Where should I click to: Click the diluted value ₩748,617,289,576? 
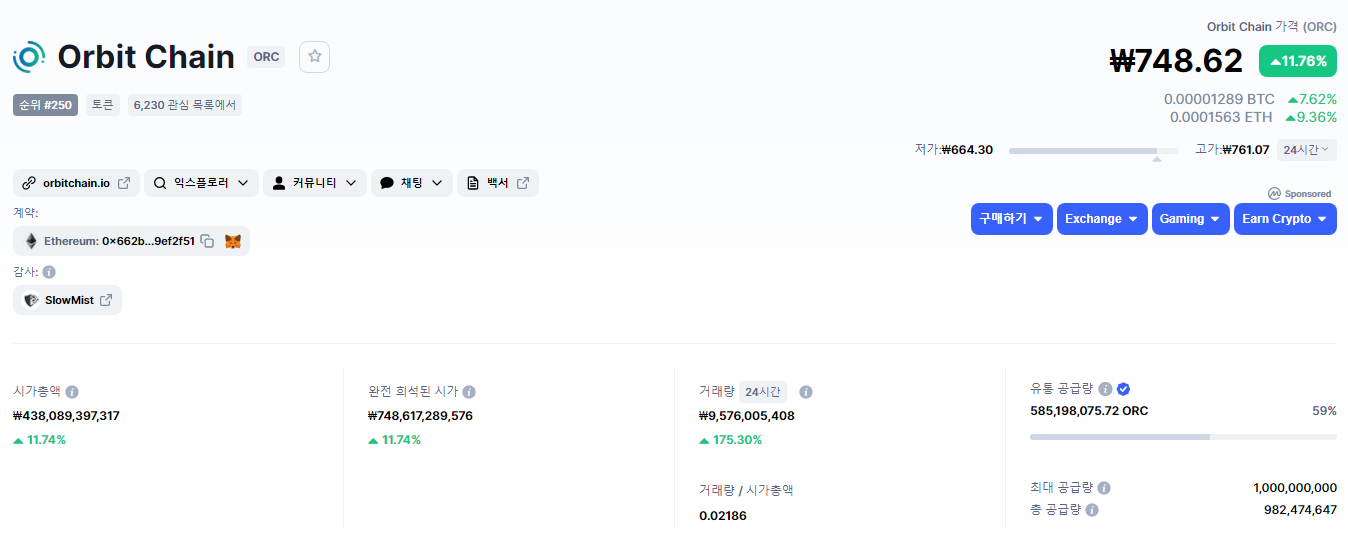[x=420, y=415]
